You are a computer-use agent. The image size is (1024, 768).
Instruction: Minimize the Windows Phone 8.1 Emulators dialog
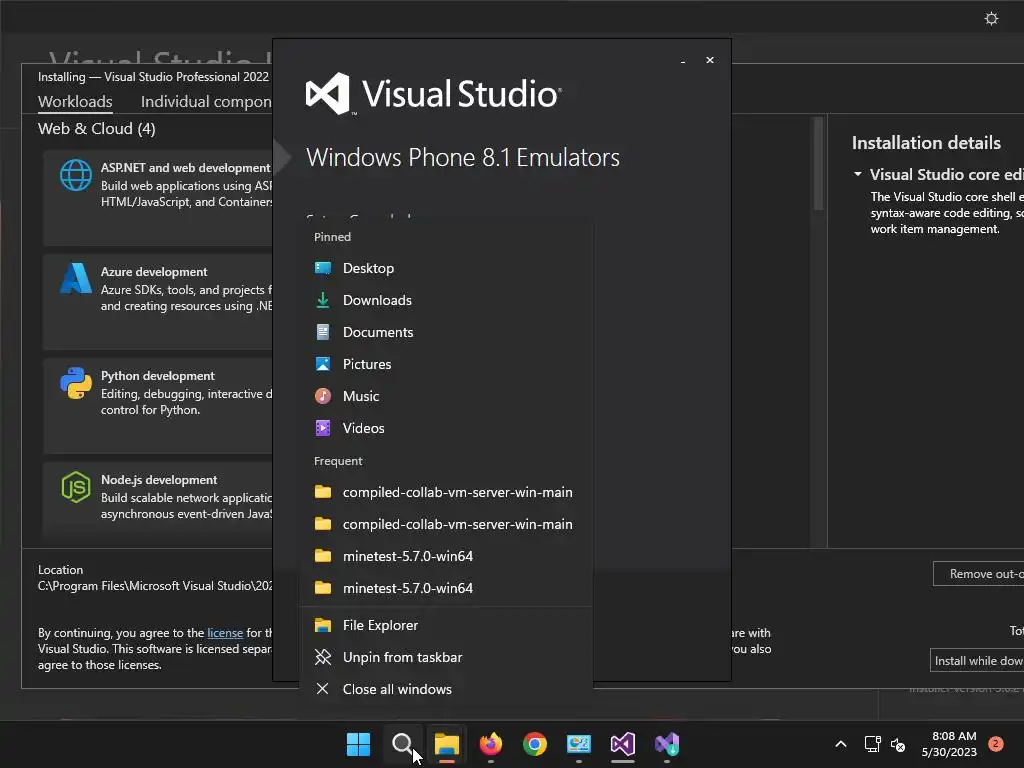pyautogui.click(x=682, y=60)
